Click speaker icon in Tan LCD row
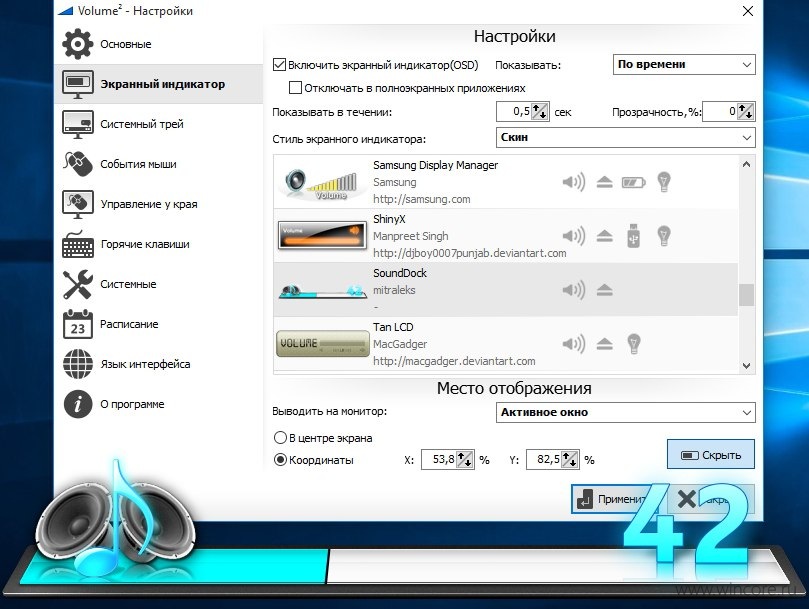The image size is (809, 609). (x=574, y=344)
